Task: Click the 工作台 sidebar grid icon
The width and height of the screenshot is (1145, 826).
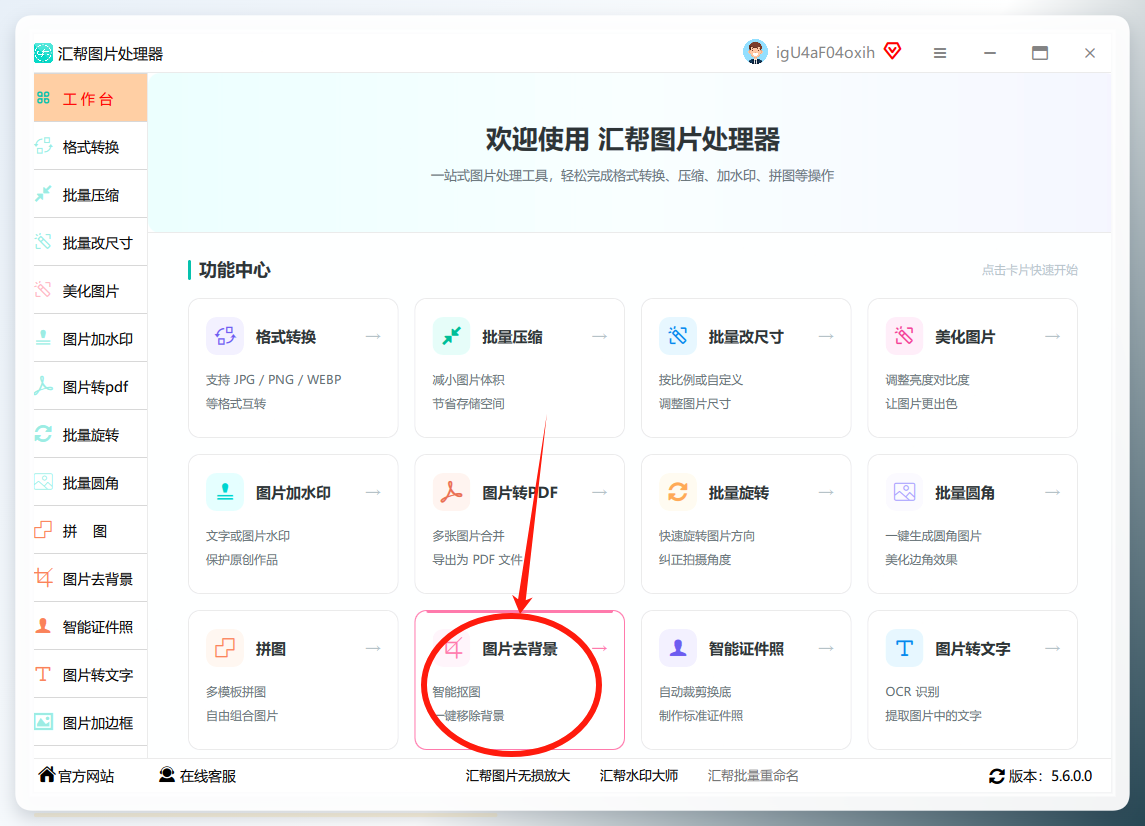Action: point(43,98)
